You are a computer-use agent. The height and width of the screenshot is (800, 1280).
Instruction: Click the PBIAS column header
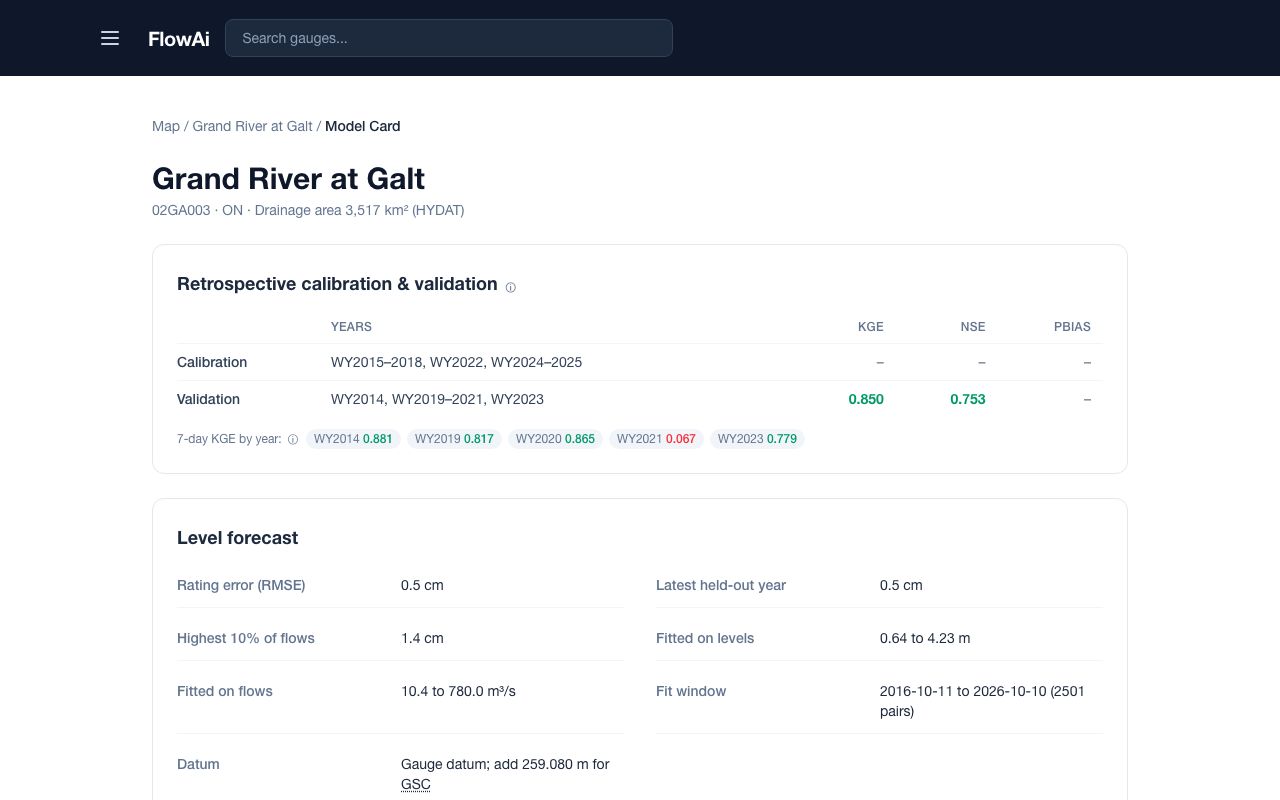click(x=1072, y=327)
